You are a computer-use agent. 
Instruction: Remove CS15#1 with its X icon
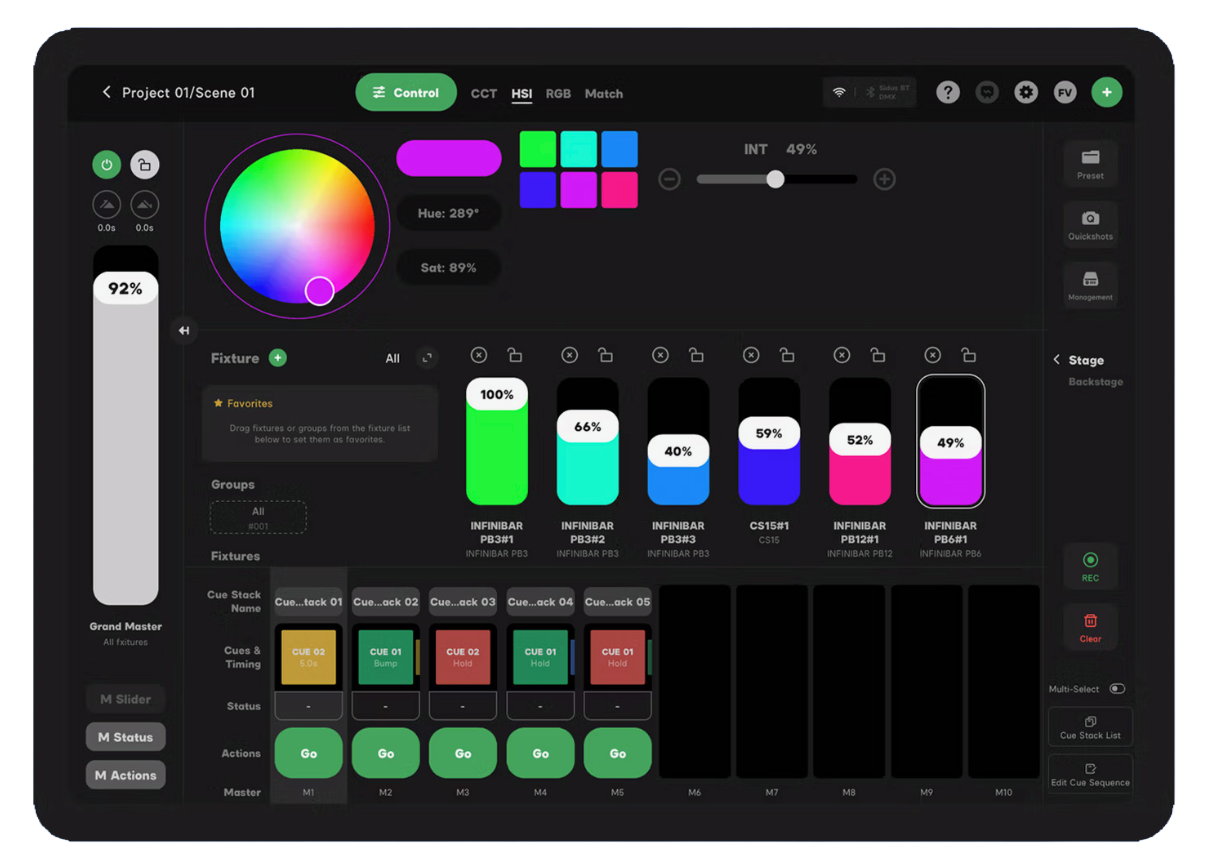[751, 355]
